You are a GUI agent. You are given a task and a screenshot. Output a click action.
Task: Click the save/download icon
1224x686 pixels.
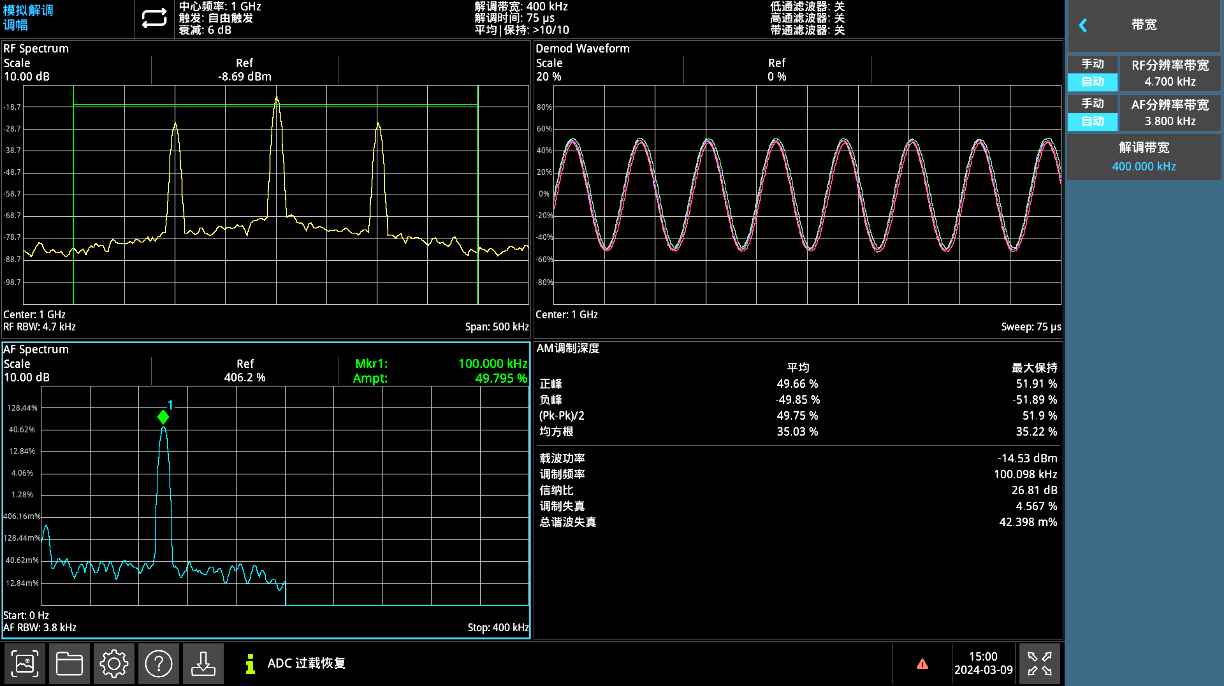[x=202, y=663]
